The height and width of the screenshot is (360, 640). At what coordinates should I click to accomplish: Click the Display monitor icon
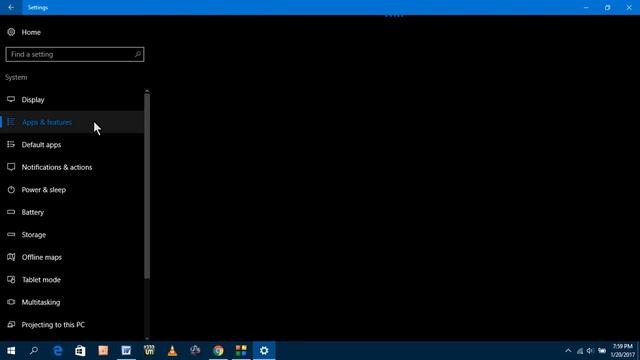pyautogui.click(x=11, y=99)
